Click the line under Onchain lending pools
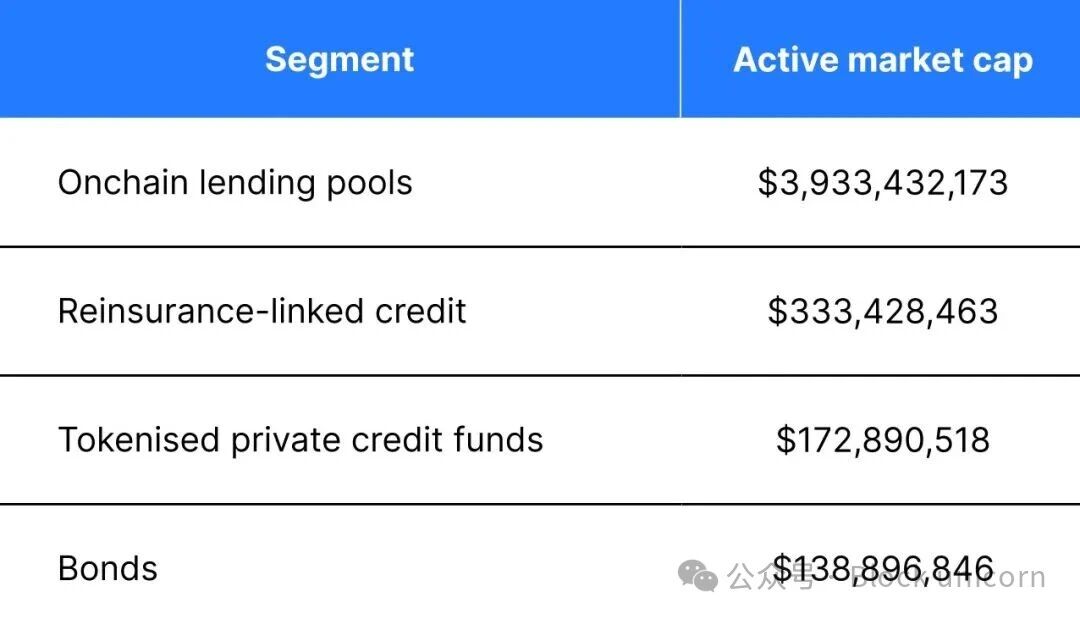Screen dimensions: 1080x619 (x=540, y=246)
